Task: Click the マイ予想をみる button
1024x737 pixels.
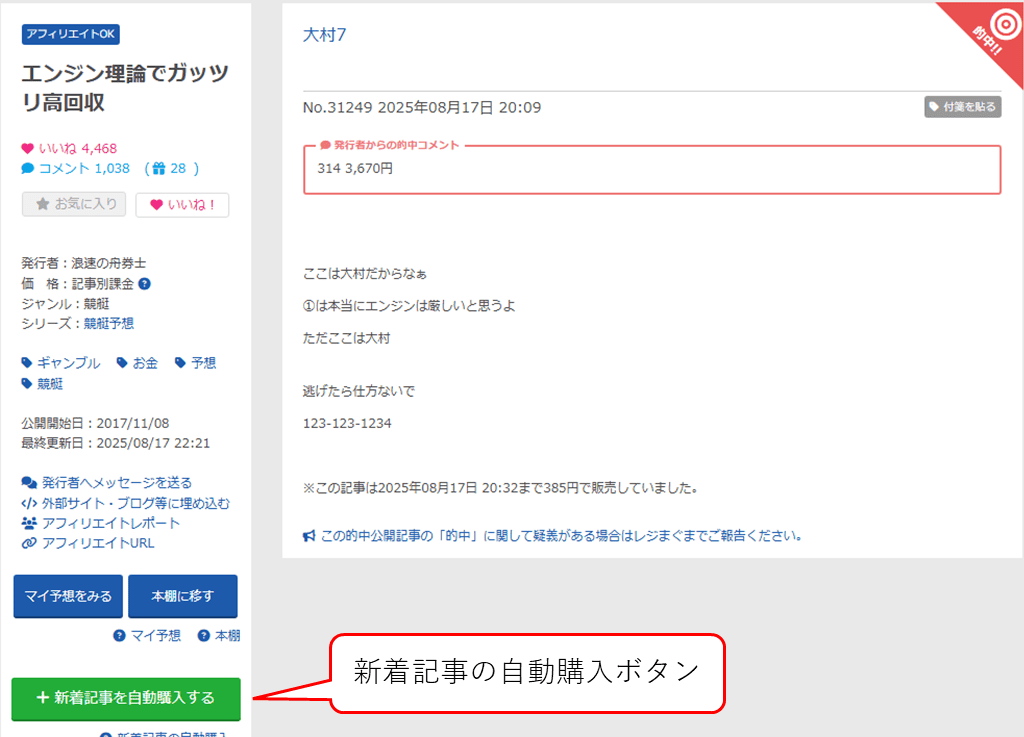Action: click(x=68, y=596)
